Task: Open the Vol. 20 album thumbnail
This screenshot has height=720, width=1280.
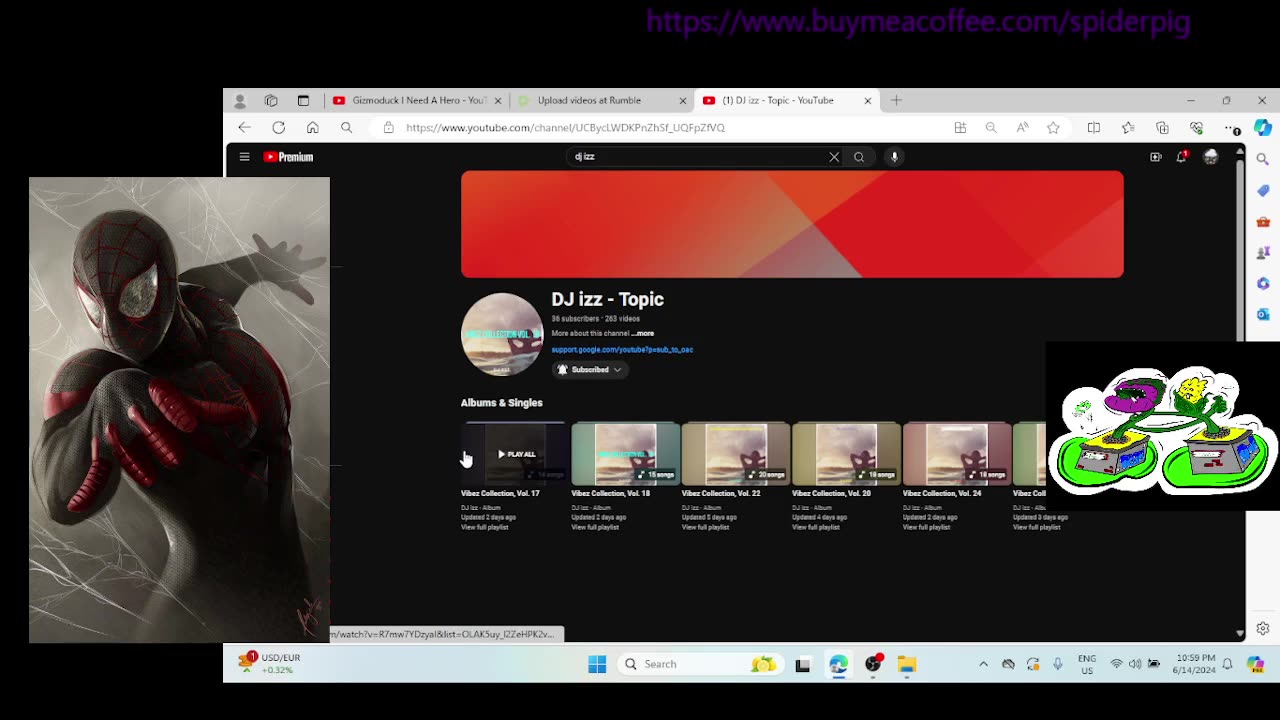Action: [x=846, y=453]
